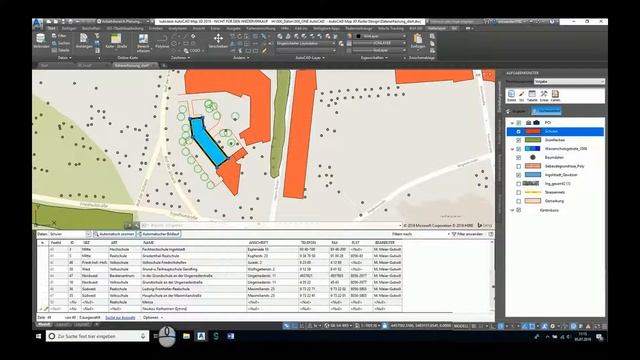
Task: Click the new drawing tab plus button
Action: pyautogui.click(x=164, y=65)
